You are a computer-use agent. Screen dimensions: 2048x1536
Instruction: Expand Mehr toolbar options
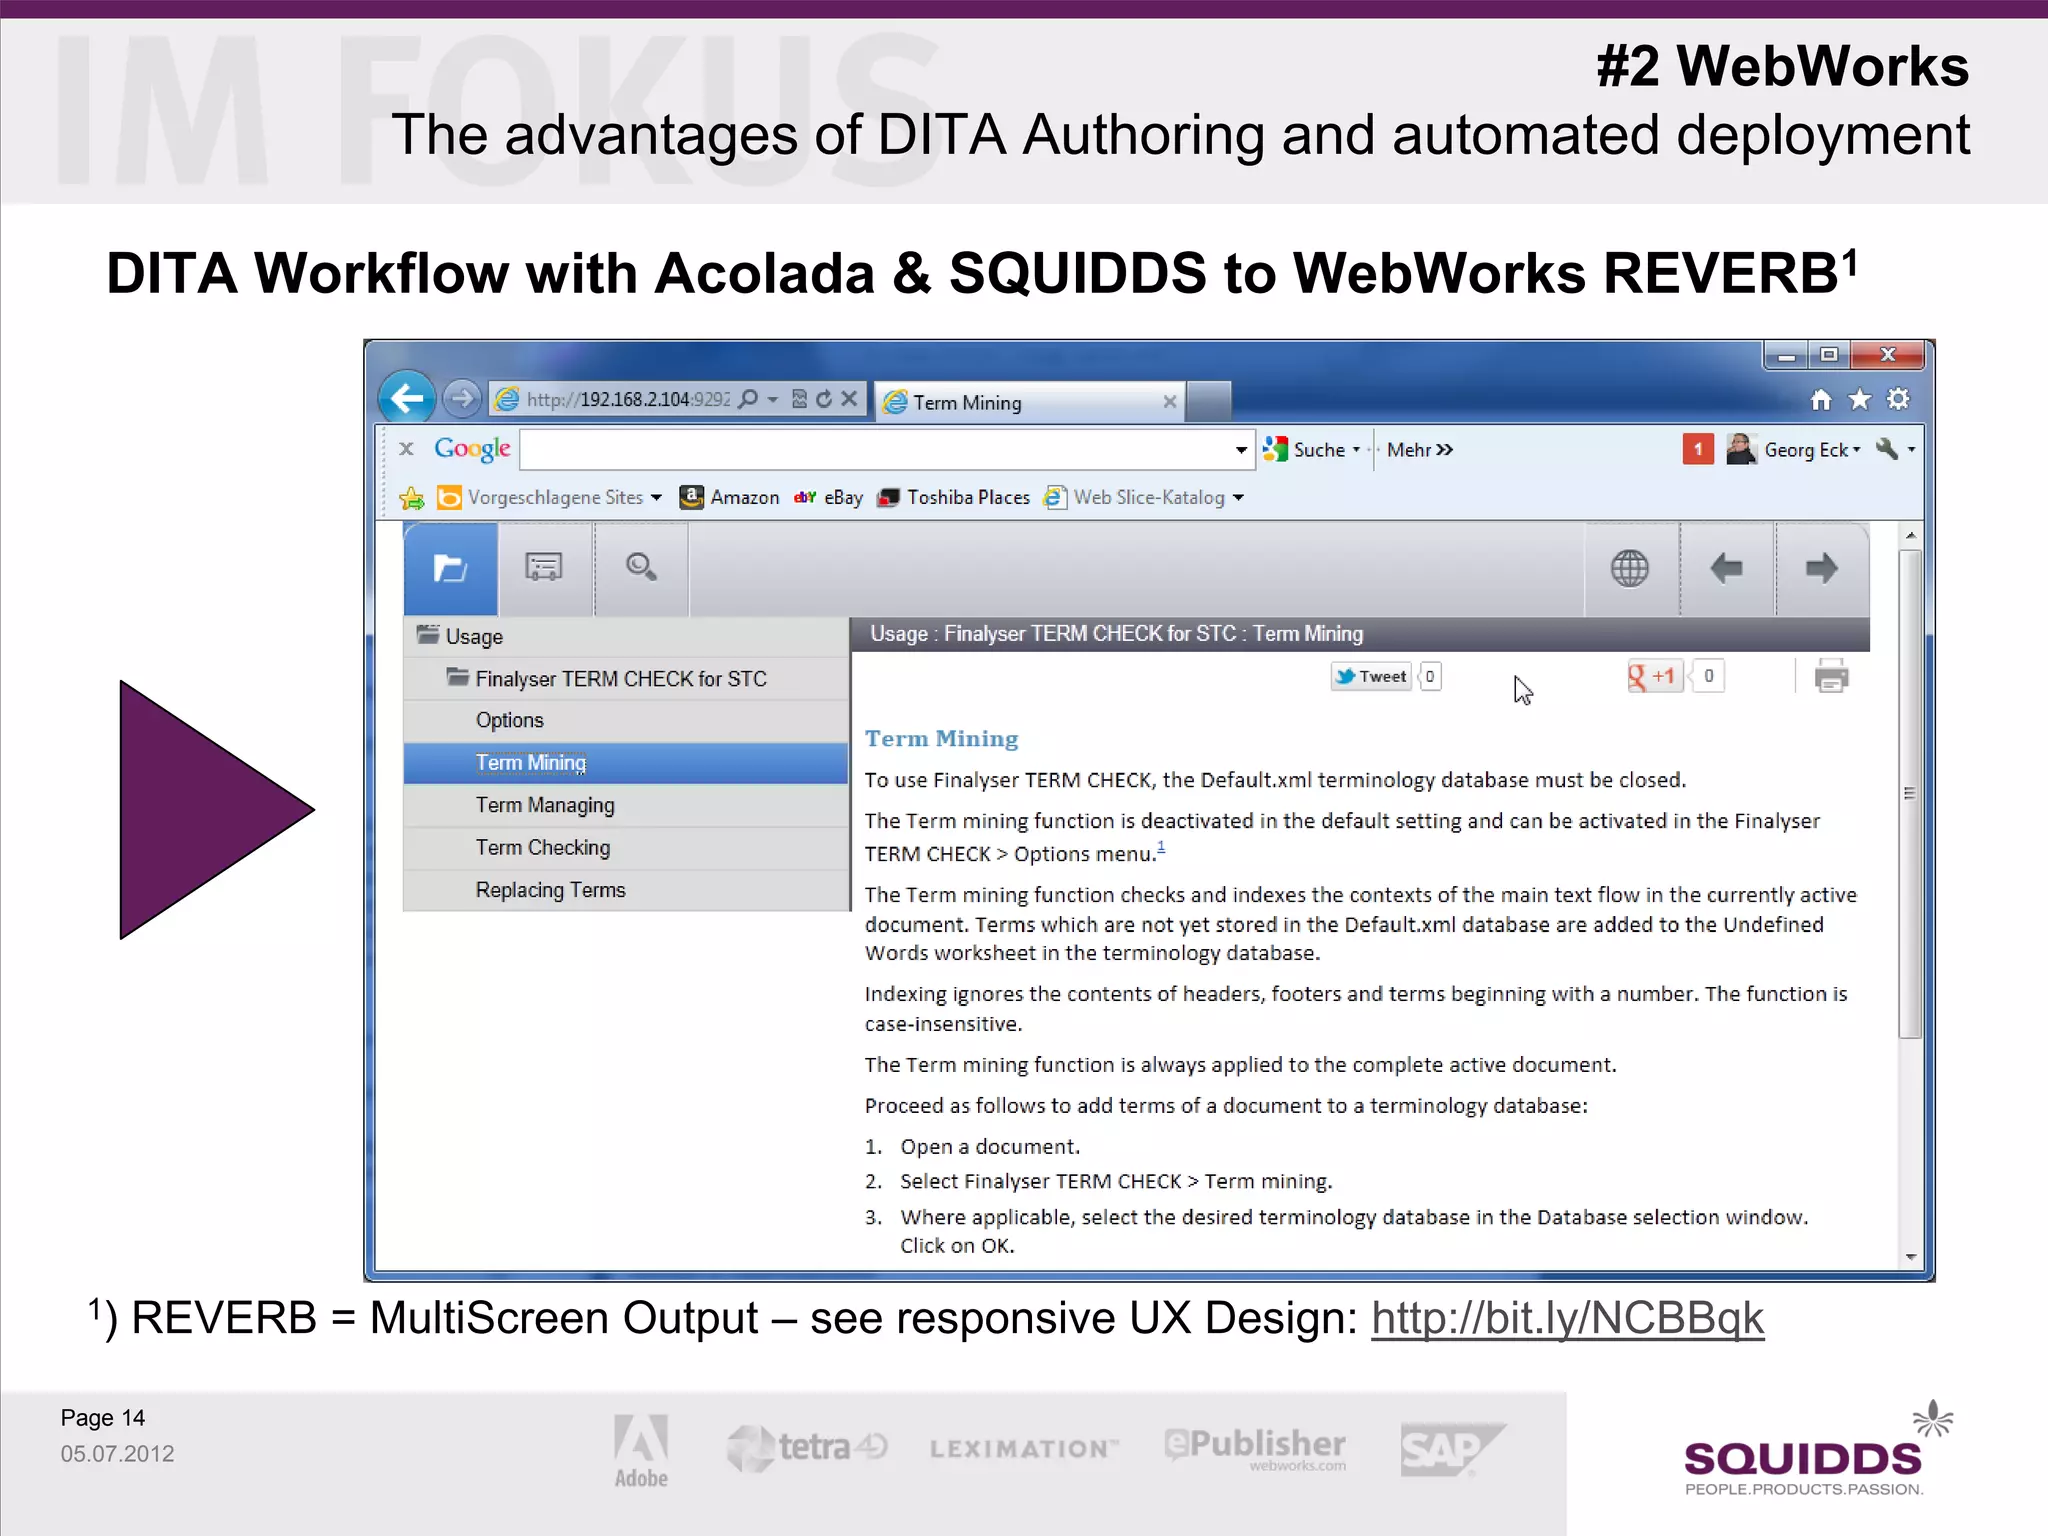pos(1420,450)
